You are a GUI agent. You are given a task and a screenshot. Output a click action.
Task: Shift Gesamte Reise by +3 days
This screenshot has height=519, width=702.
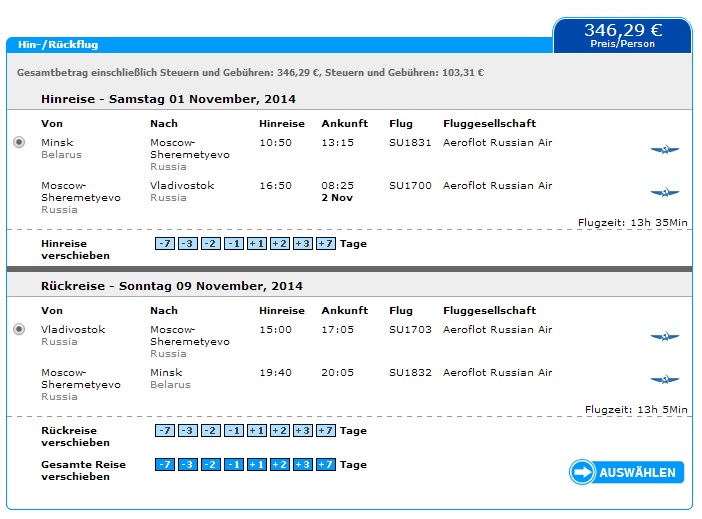303,465
